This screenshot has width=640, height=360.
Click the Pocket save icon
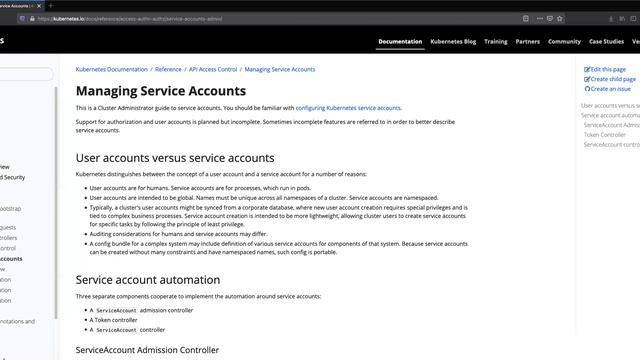tap(550, 19)
